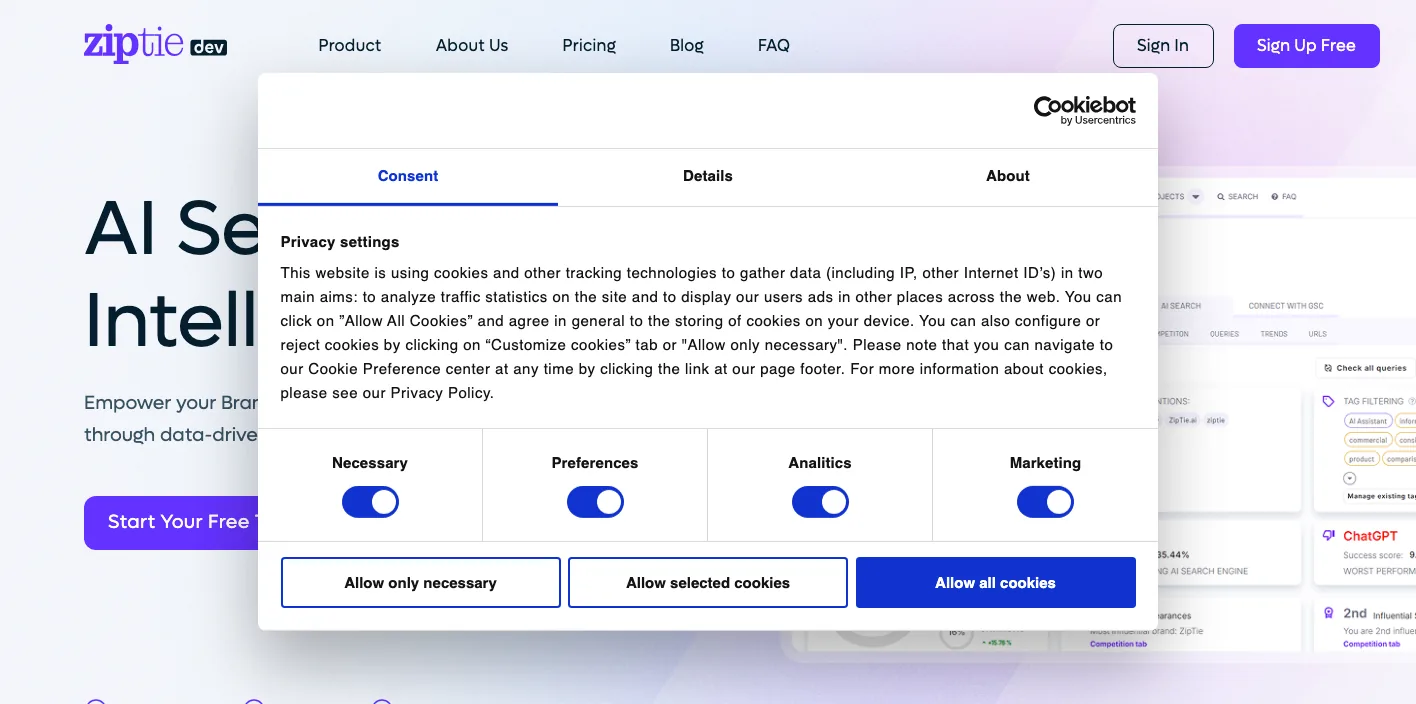Click Sign Up Free

1306,46
